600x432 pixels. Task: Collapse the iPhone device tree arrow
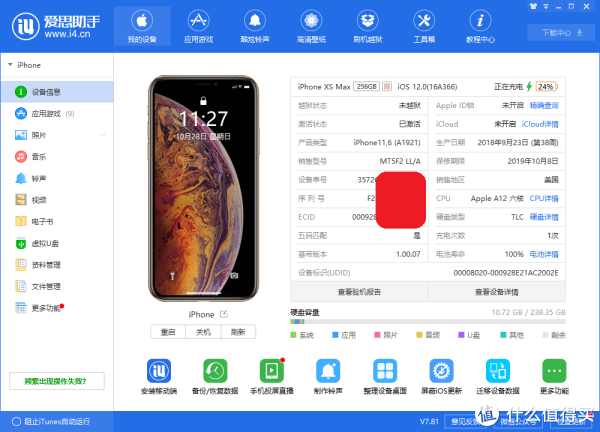[10, 65]
